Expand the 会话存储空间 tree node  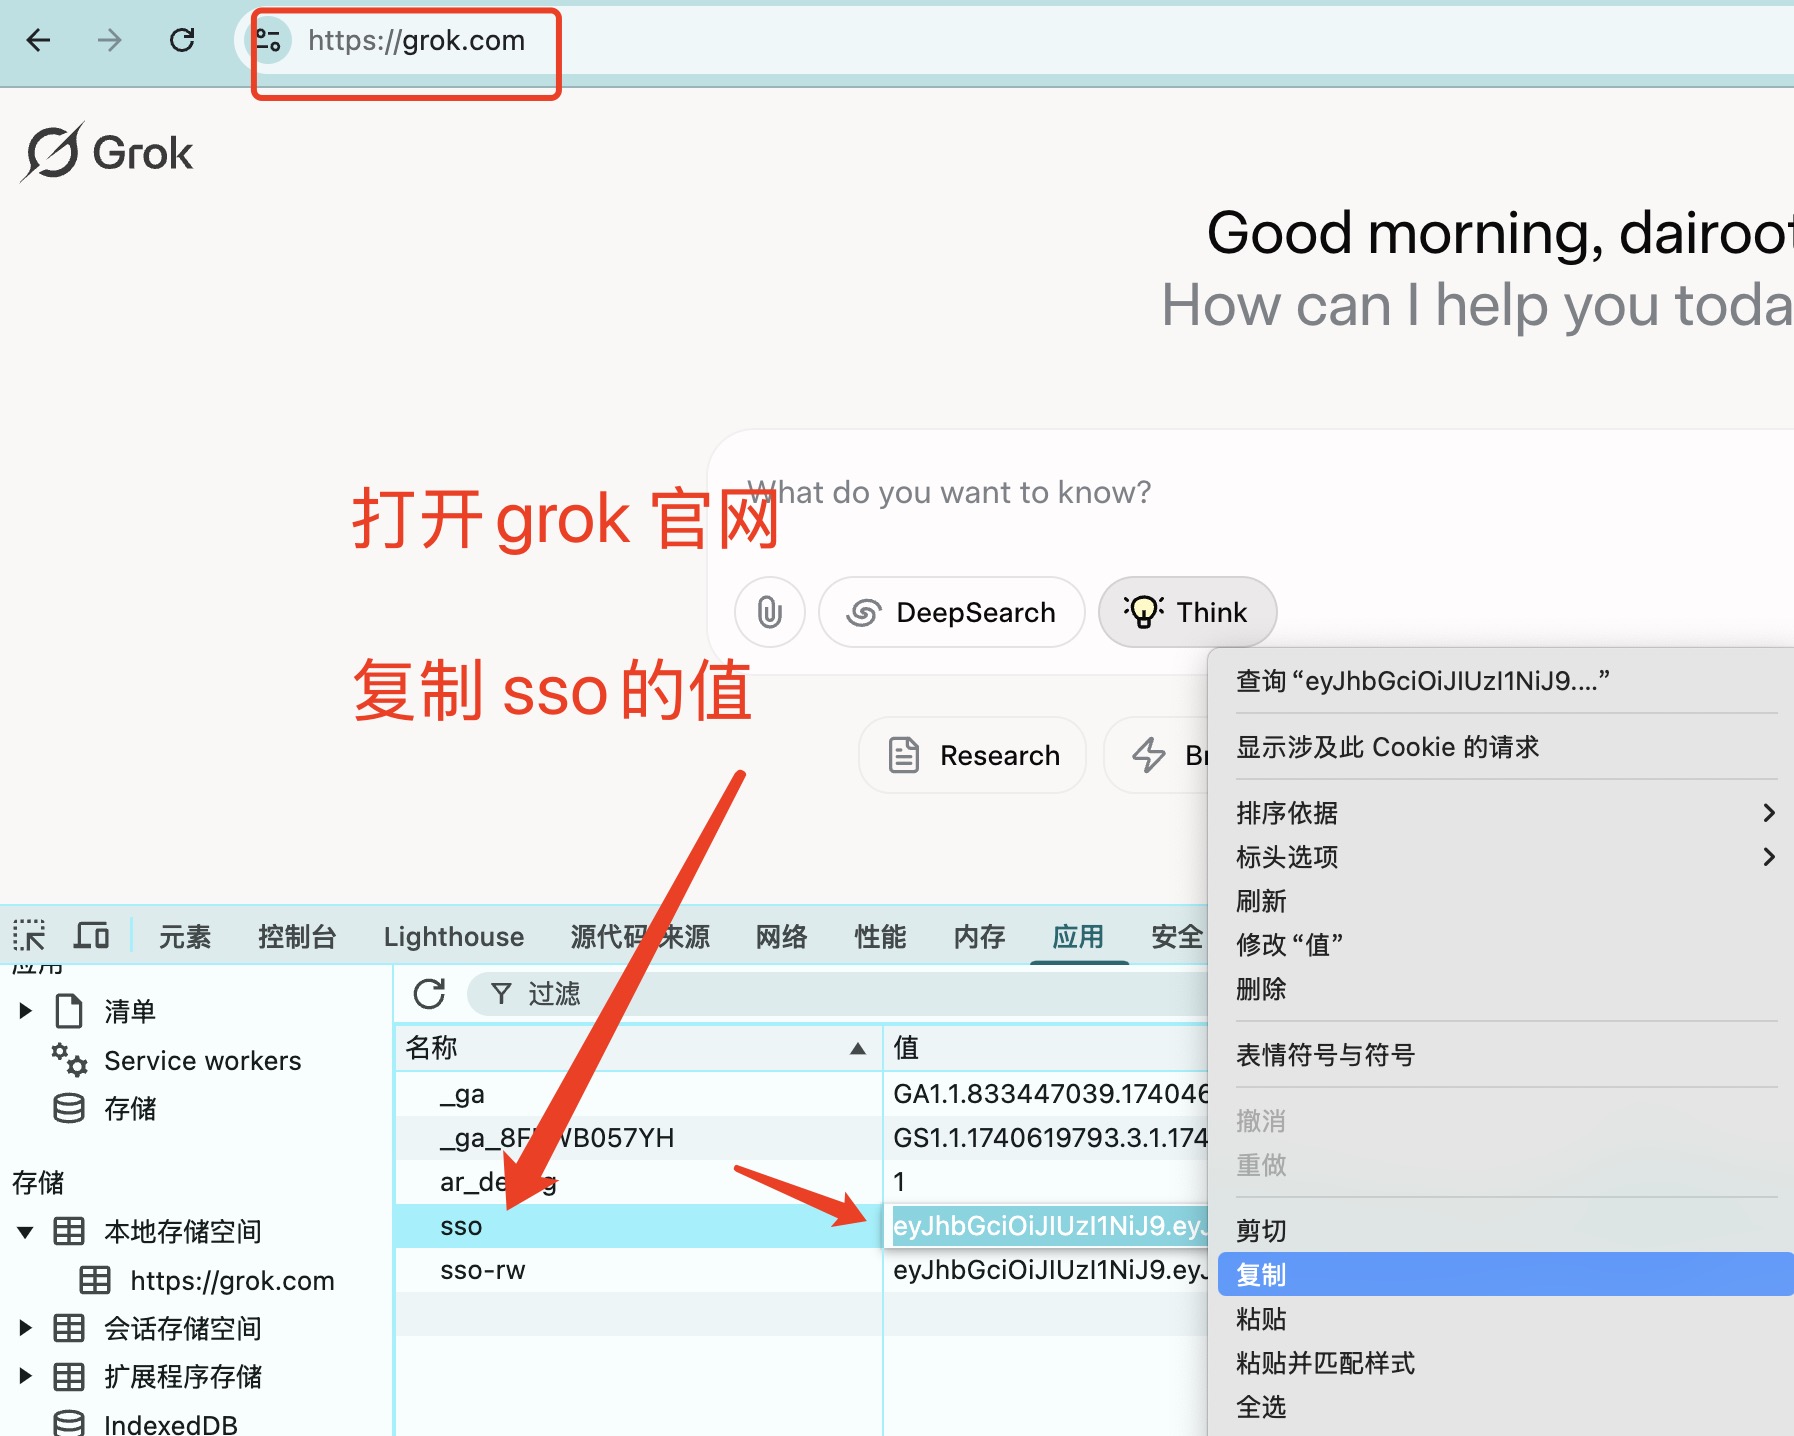[x=26, y=1328]
